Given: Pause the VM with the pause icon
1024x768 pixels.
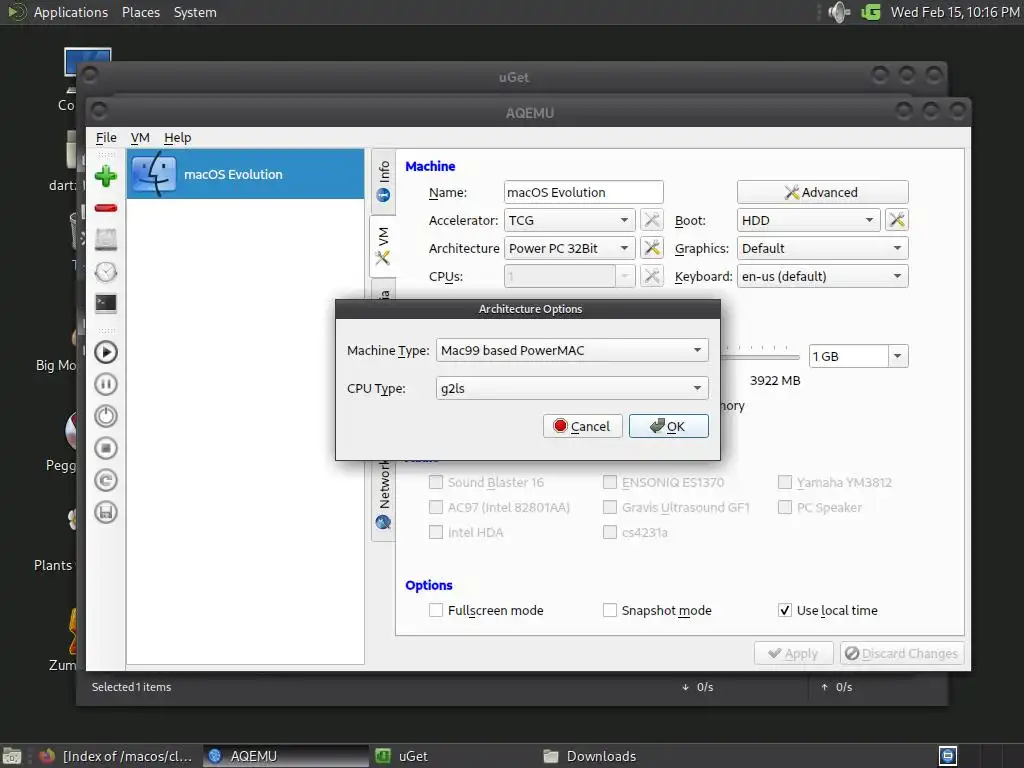Looking at the screenshot, I should [106, 384].
